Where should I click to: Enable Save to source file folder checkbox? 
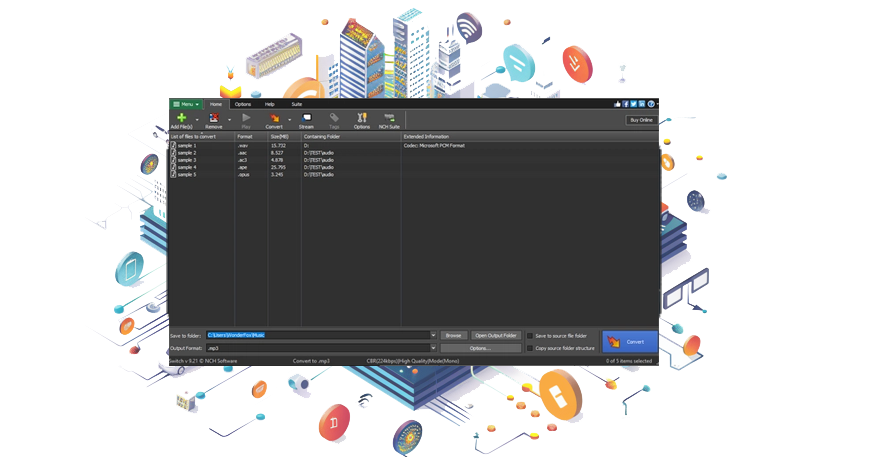click(530, 336)
